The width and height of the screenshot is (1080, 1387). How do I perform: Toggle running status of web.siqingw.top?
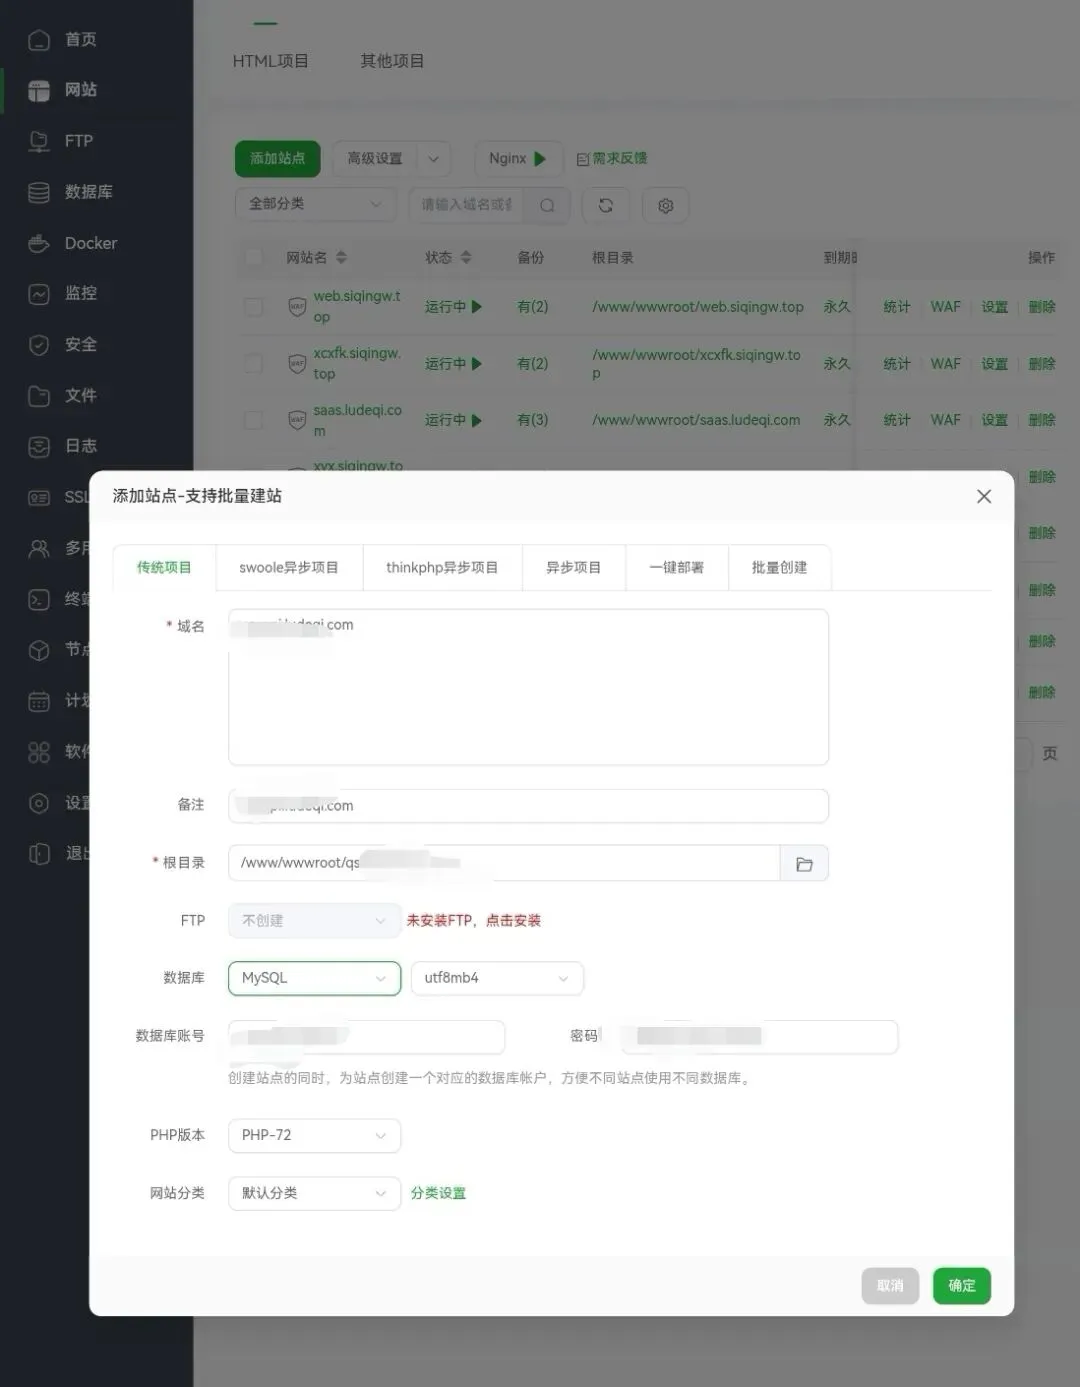(453, 307)
